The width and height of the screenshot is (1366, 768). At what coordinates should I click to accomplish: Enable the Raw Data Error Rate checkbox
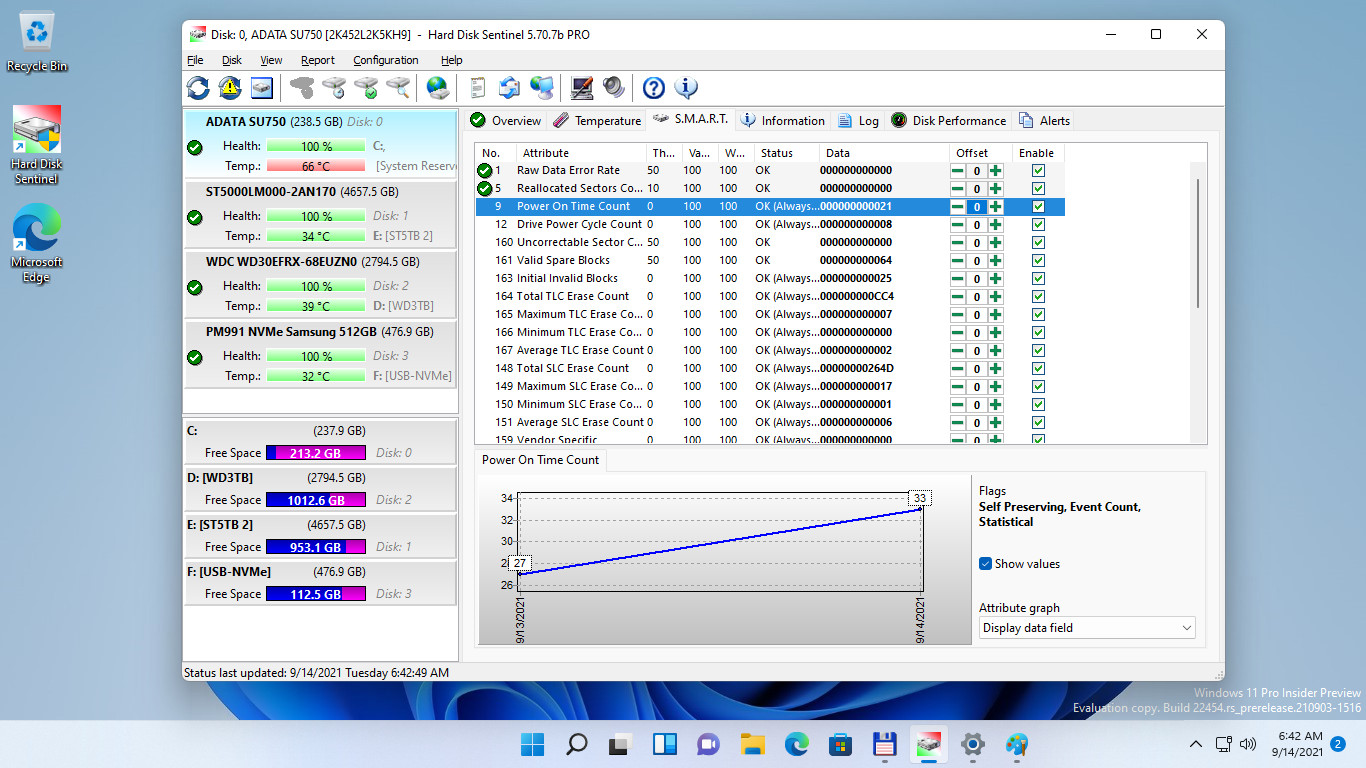1038,171
